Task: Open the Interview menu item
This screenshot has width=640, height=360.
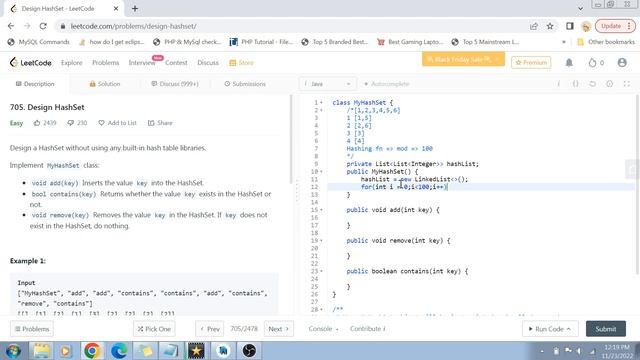Action: click(142, 63)
